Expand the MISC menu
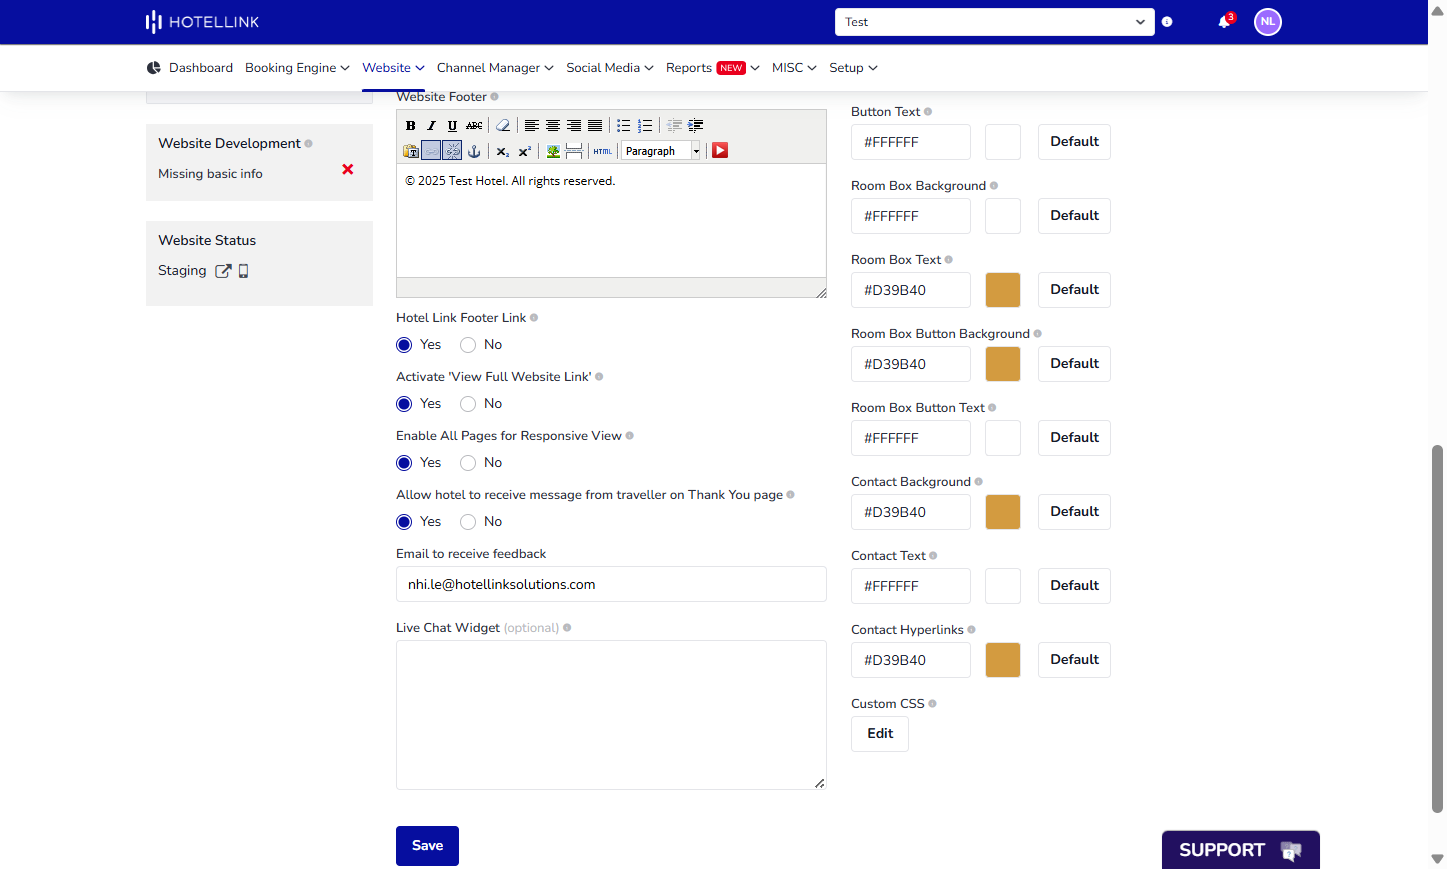Image resolution: width=1447 pixels, height=869 pixels. click(794, 68)
